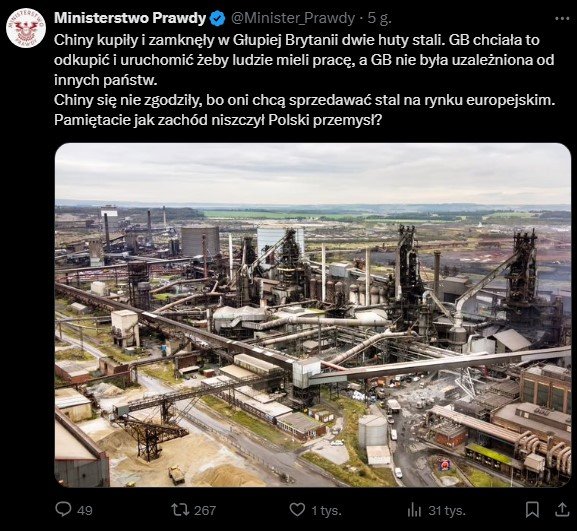View analytics bar chart icon
This screenshot has width=577, height=531.
point(414,510)
